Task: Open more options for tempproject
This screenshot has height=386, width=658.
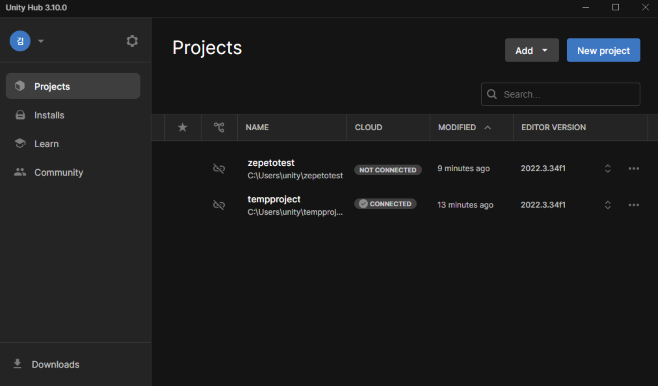Action: [x=634, y=205]
